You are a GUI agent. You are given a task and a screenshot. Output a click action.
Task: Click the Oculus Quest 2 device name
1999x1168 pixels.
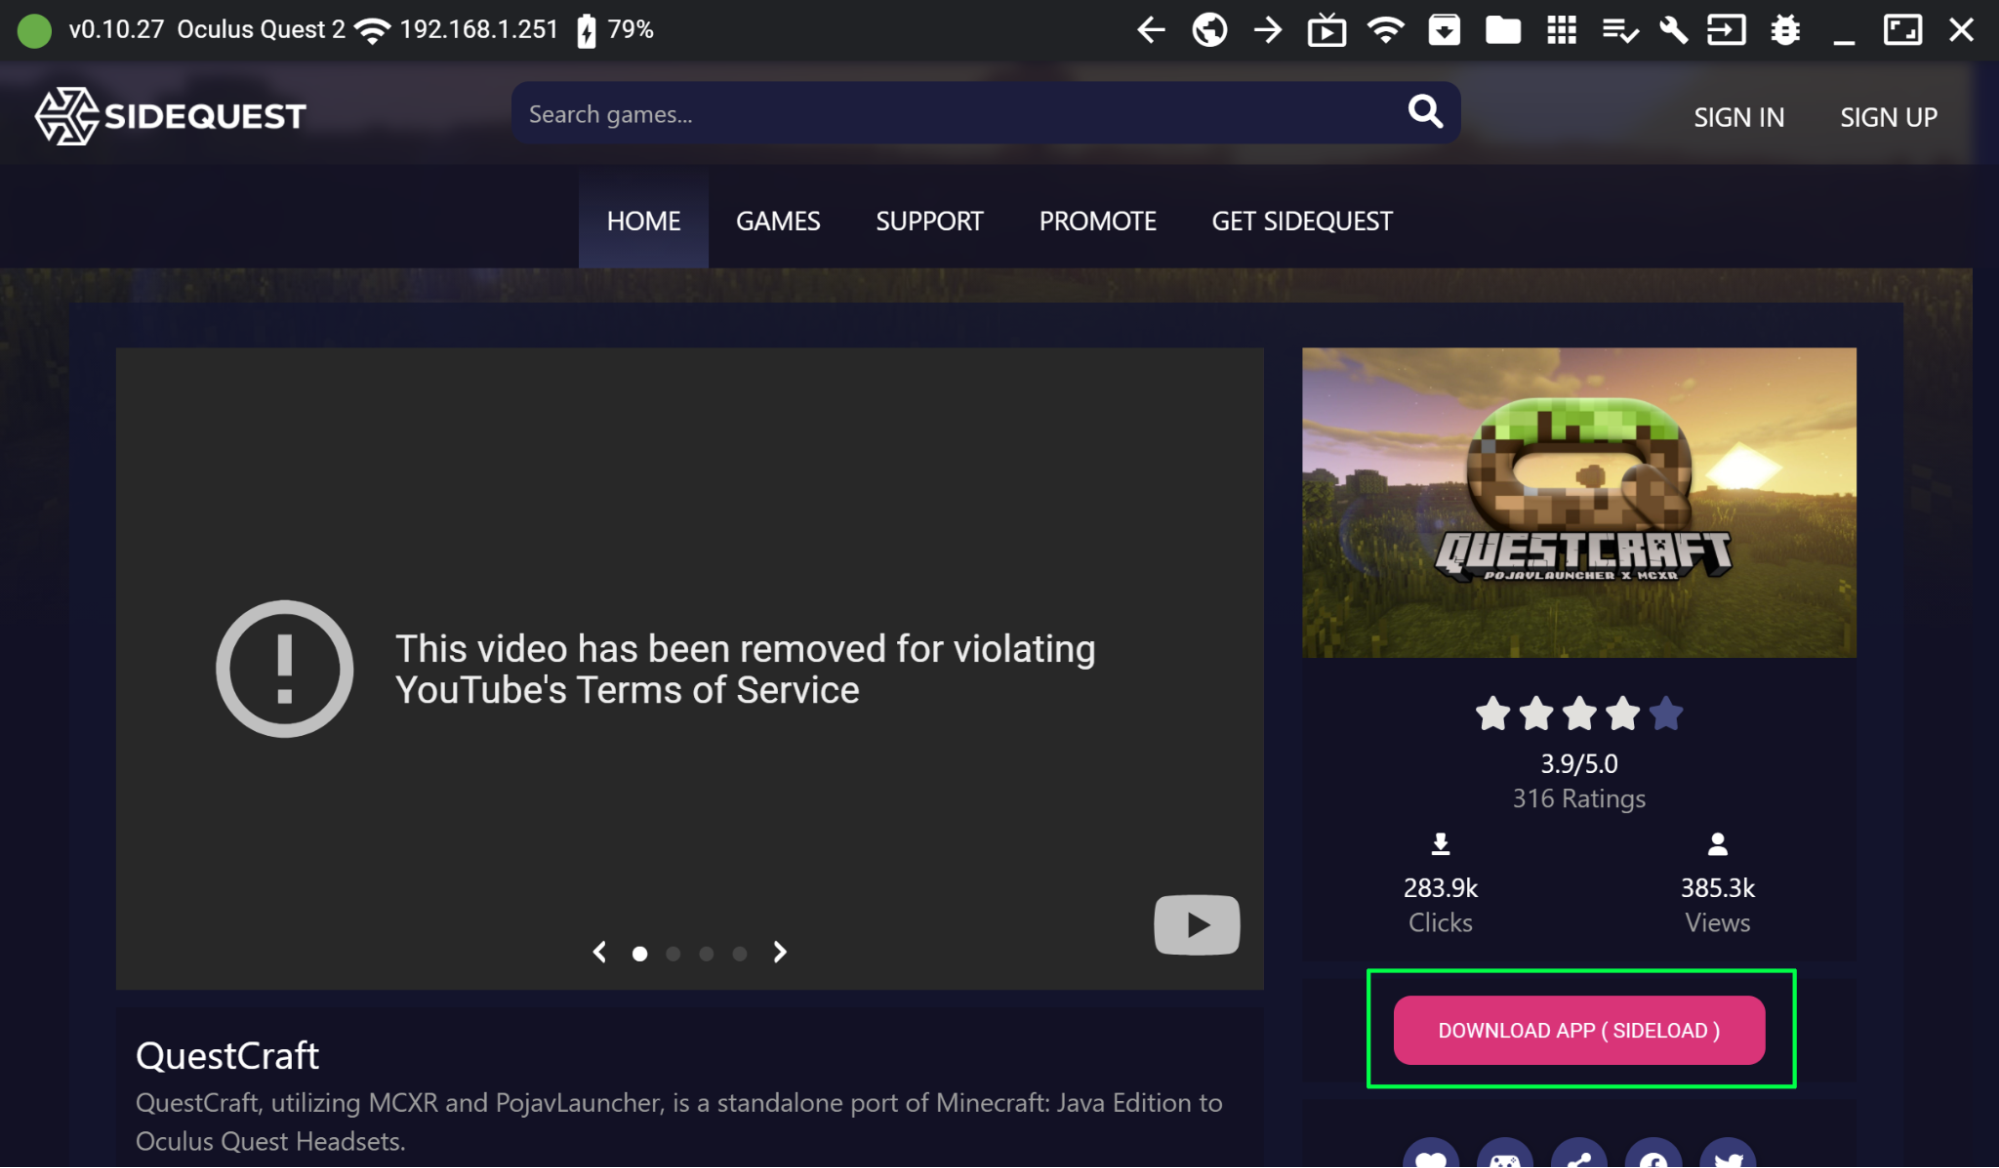coord(261,30)
